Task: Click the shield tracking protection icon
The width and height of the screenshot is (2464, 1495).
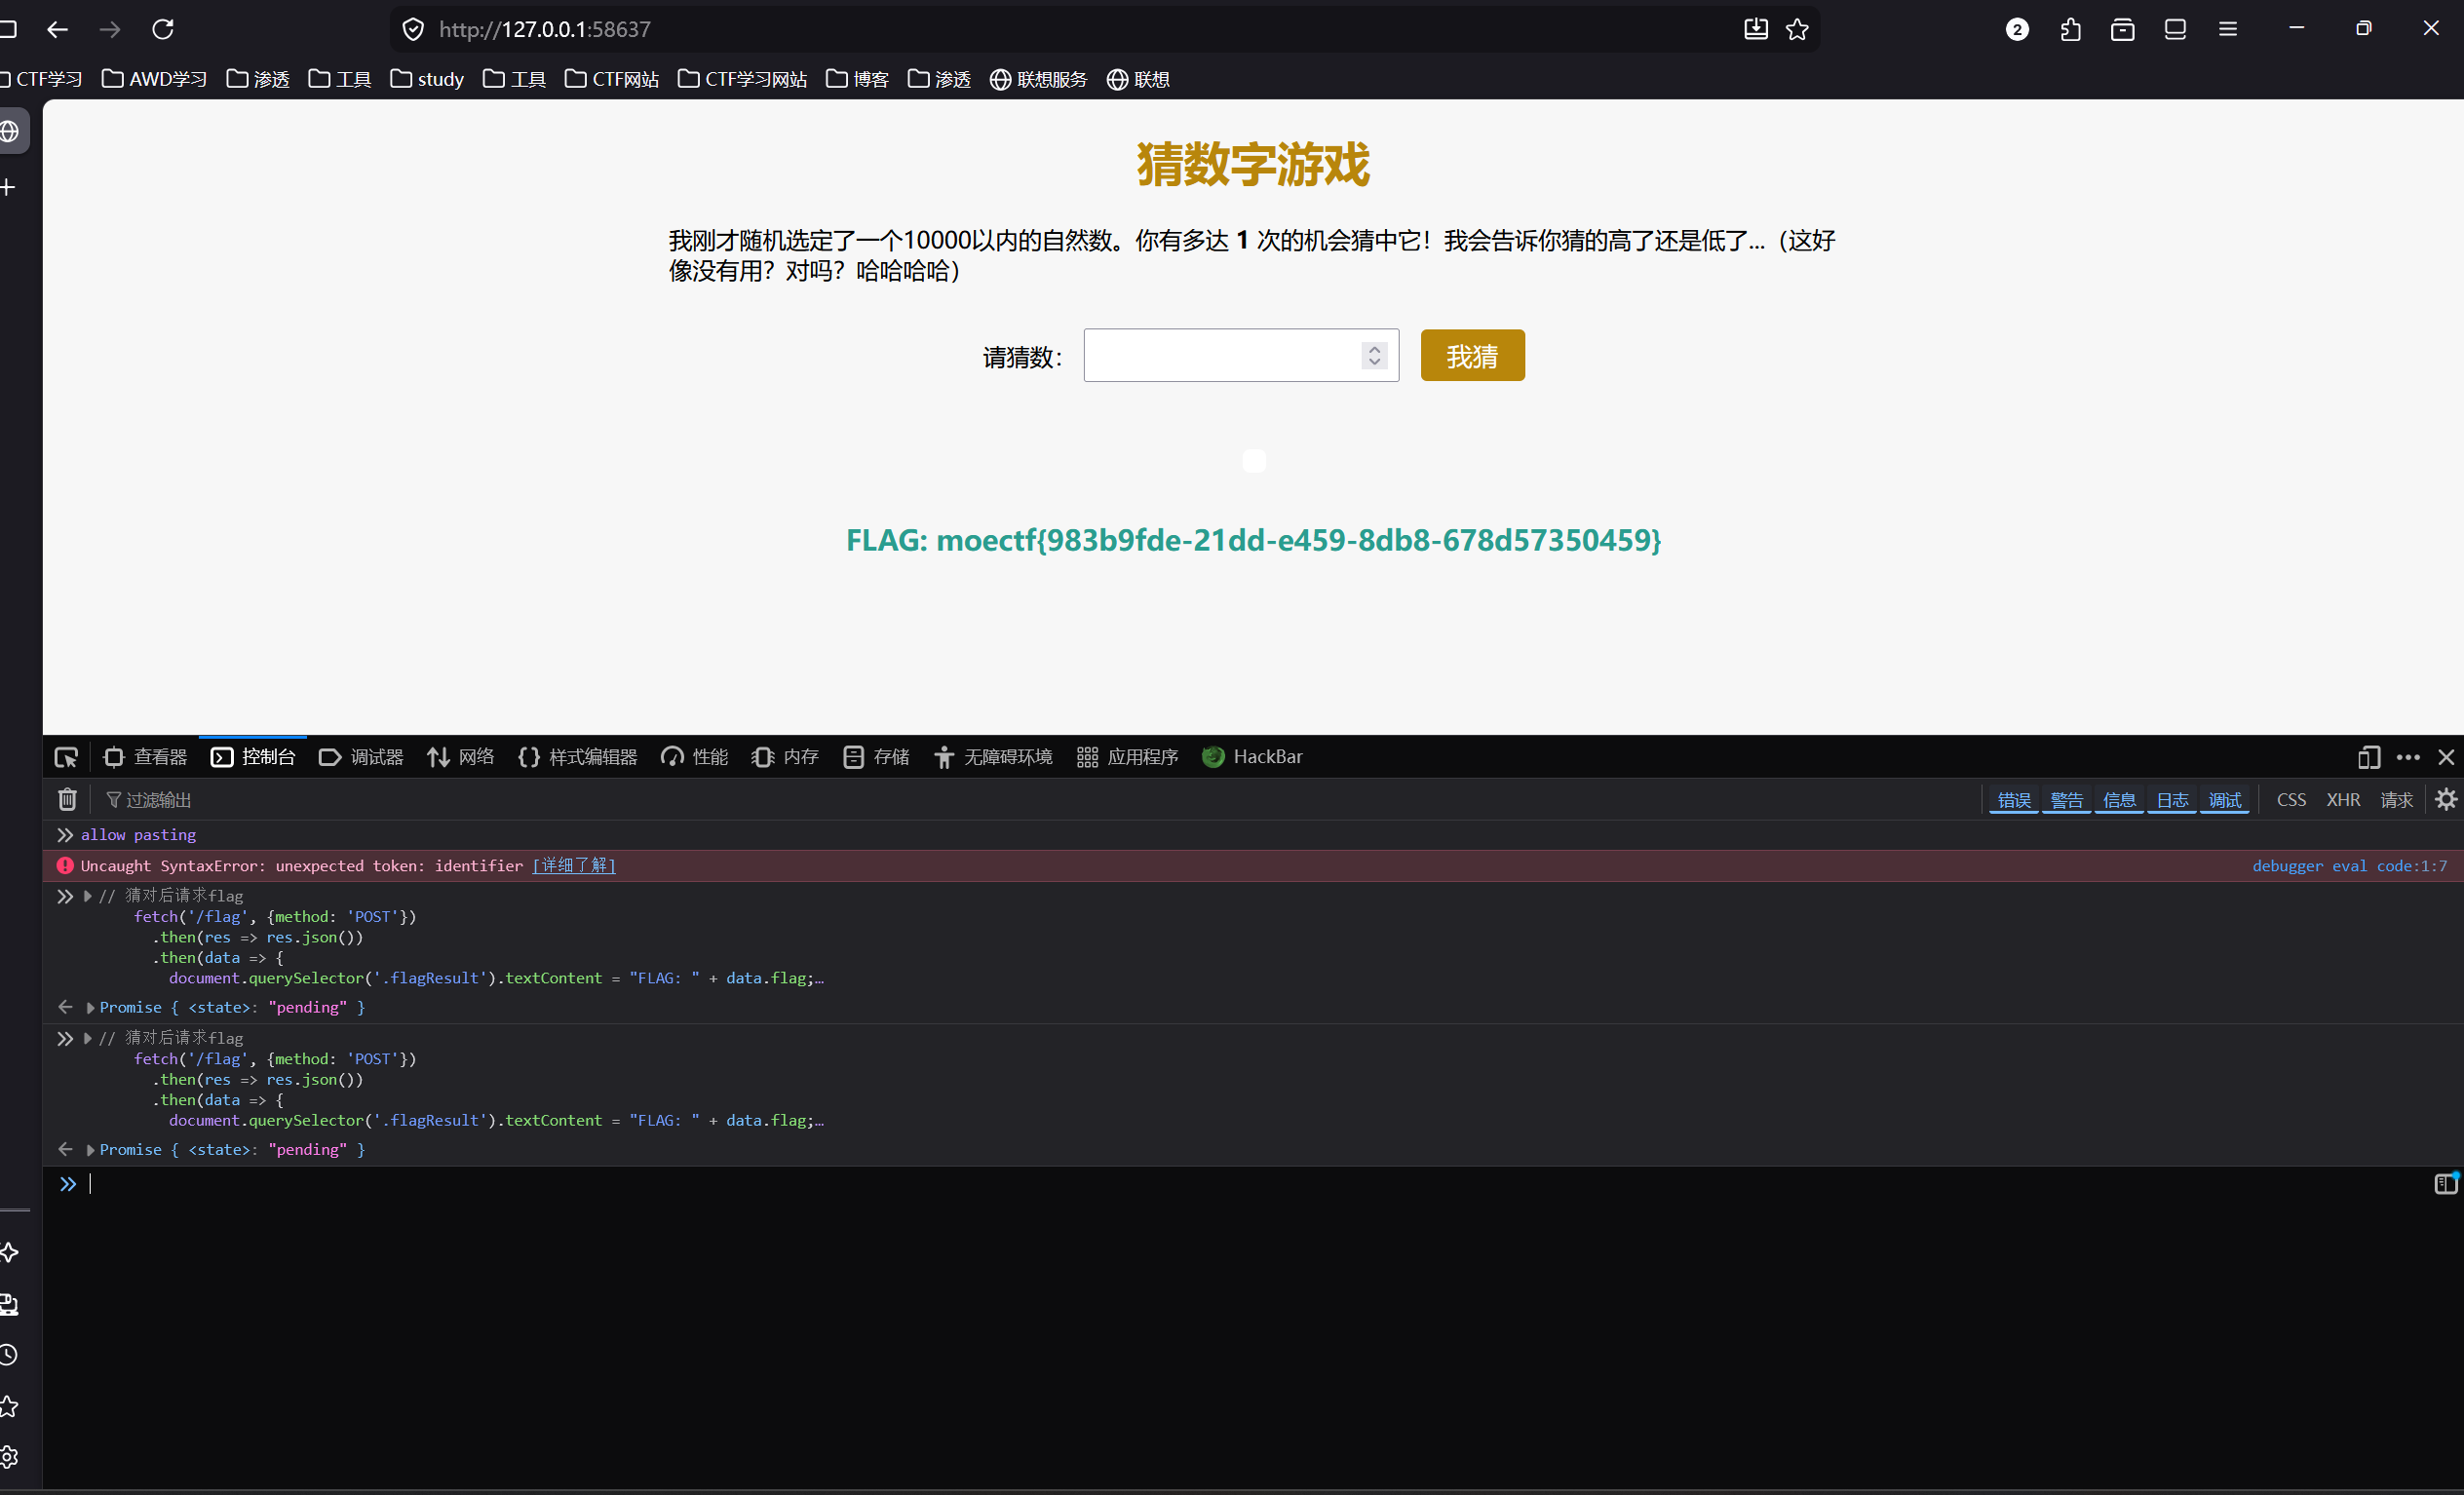Action: (413, 30)
